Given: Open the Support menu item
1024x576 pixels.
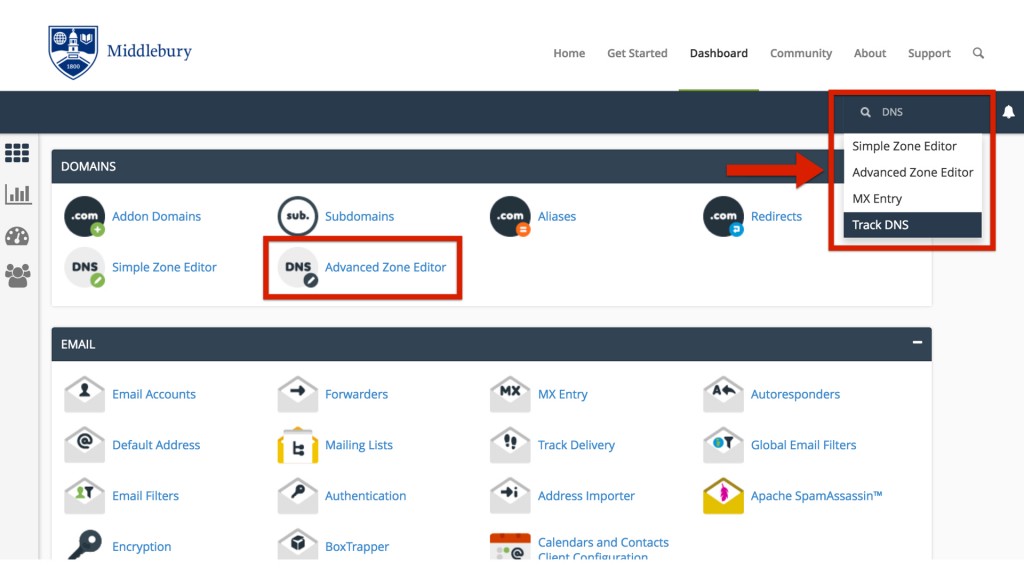Looking at the screenshot, I should 929,53.
